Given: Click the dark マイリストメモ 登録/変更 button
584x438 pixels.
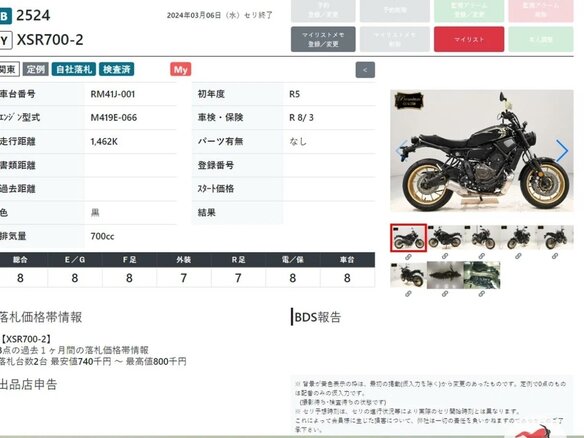Looking at the screenshot, I should (x=323, y=39).
